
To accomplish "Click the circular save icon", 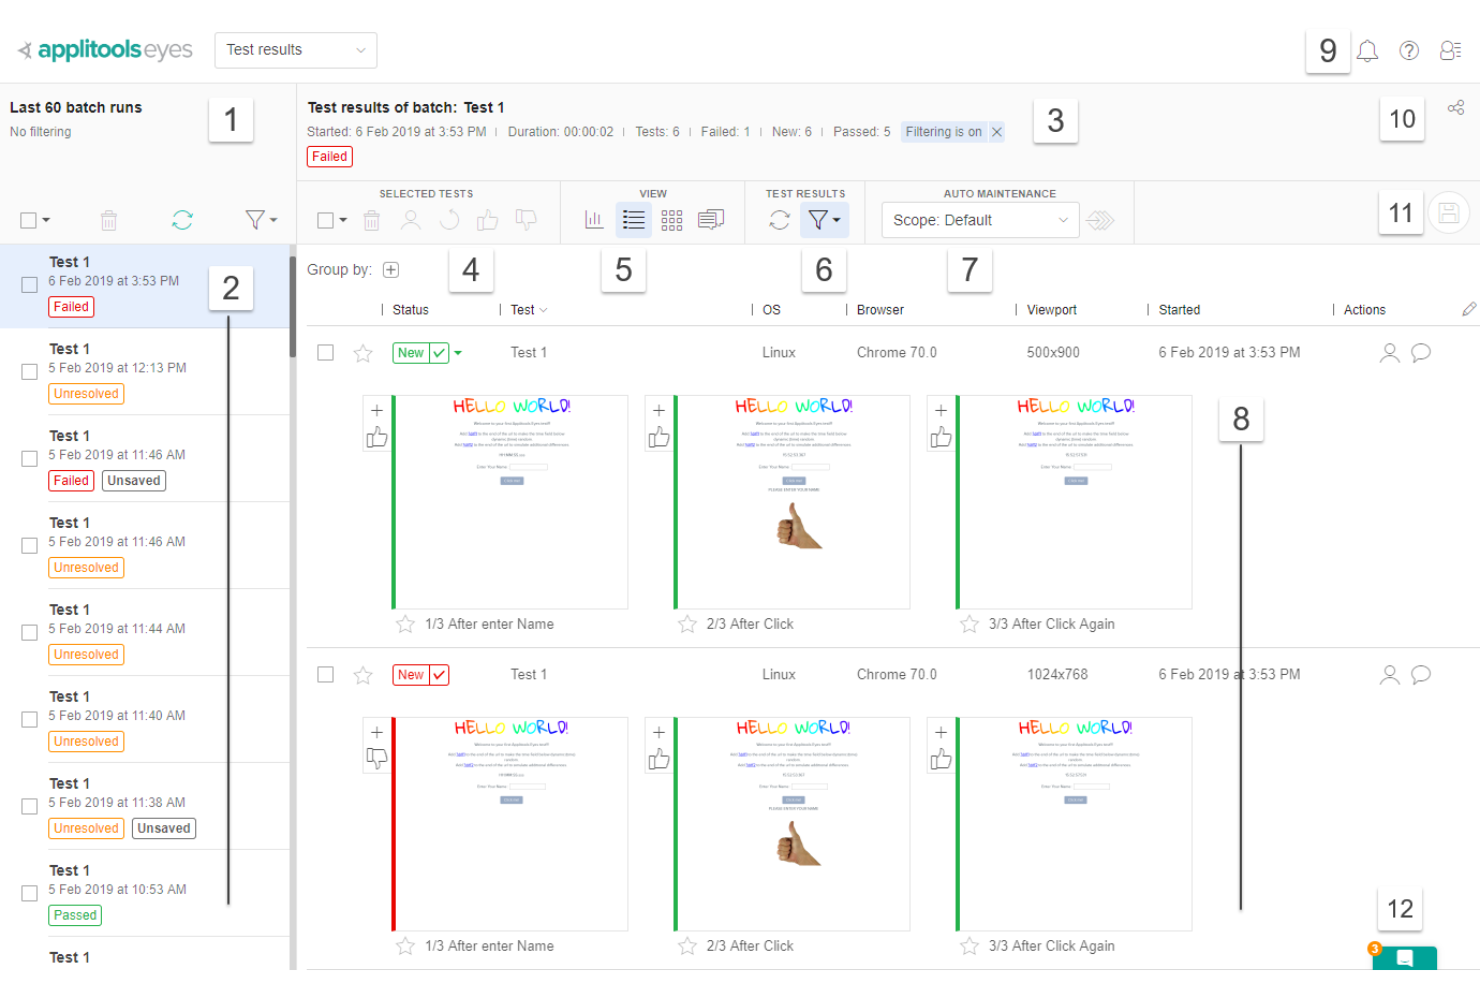I will [1449, 212].
